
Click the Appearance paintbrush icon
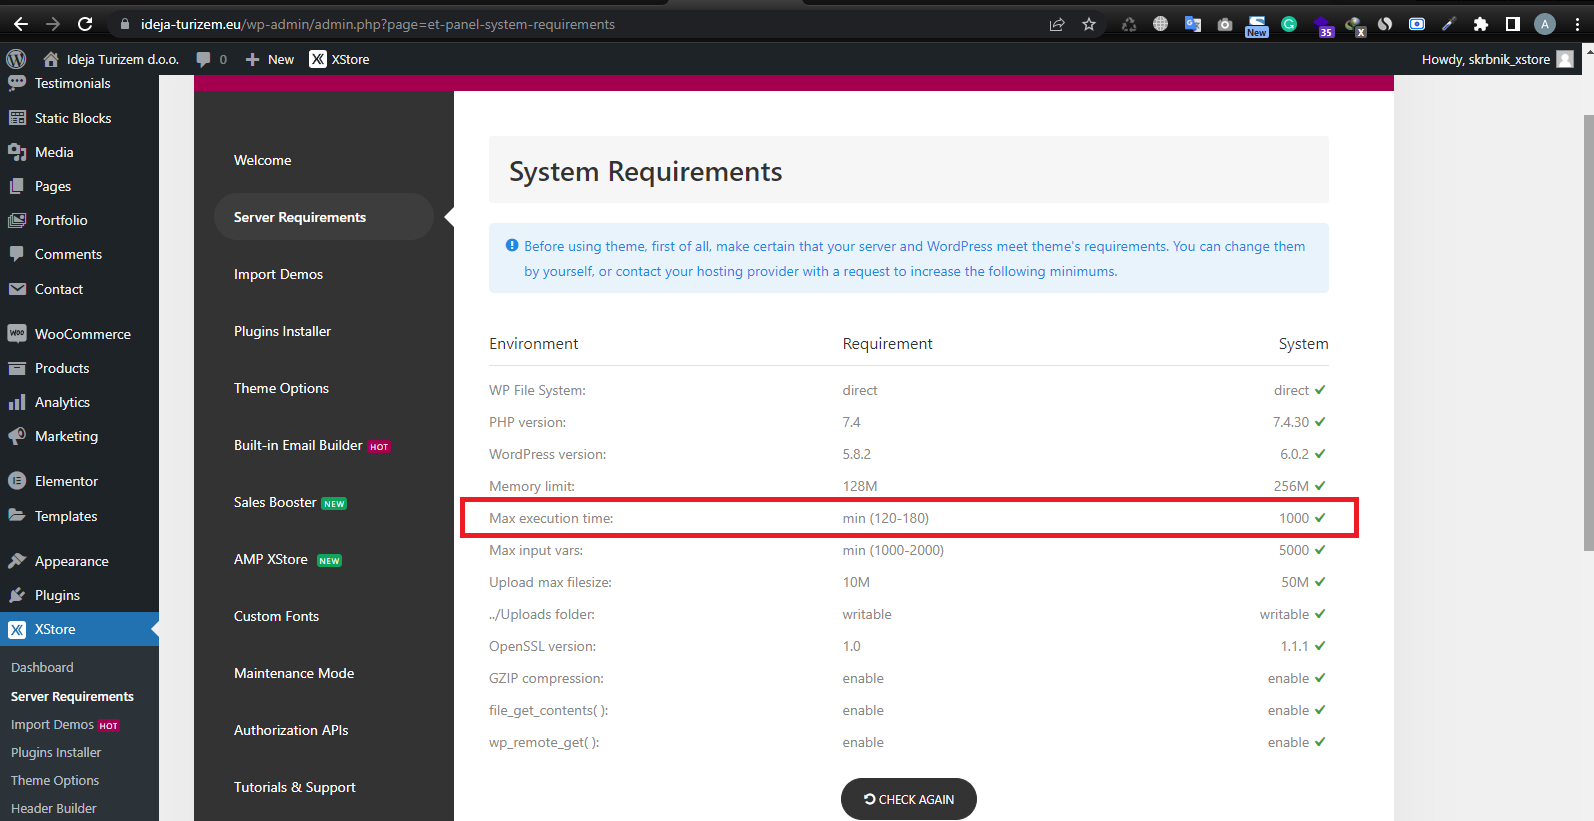coord(17,561)
